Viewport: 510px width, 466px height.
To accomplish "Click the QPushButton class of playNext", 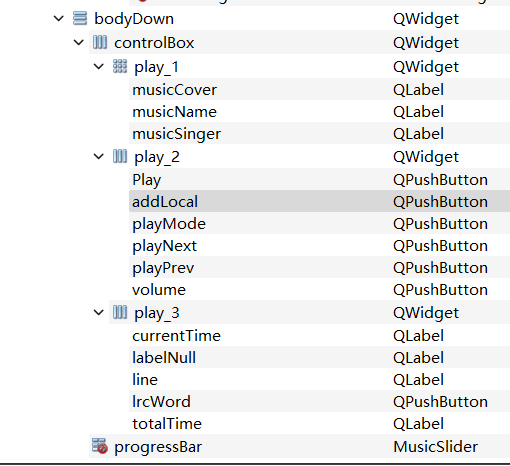I will coord(440,245).
